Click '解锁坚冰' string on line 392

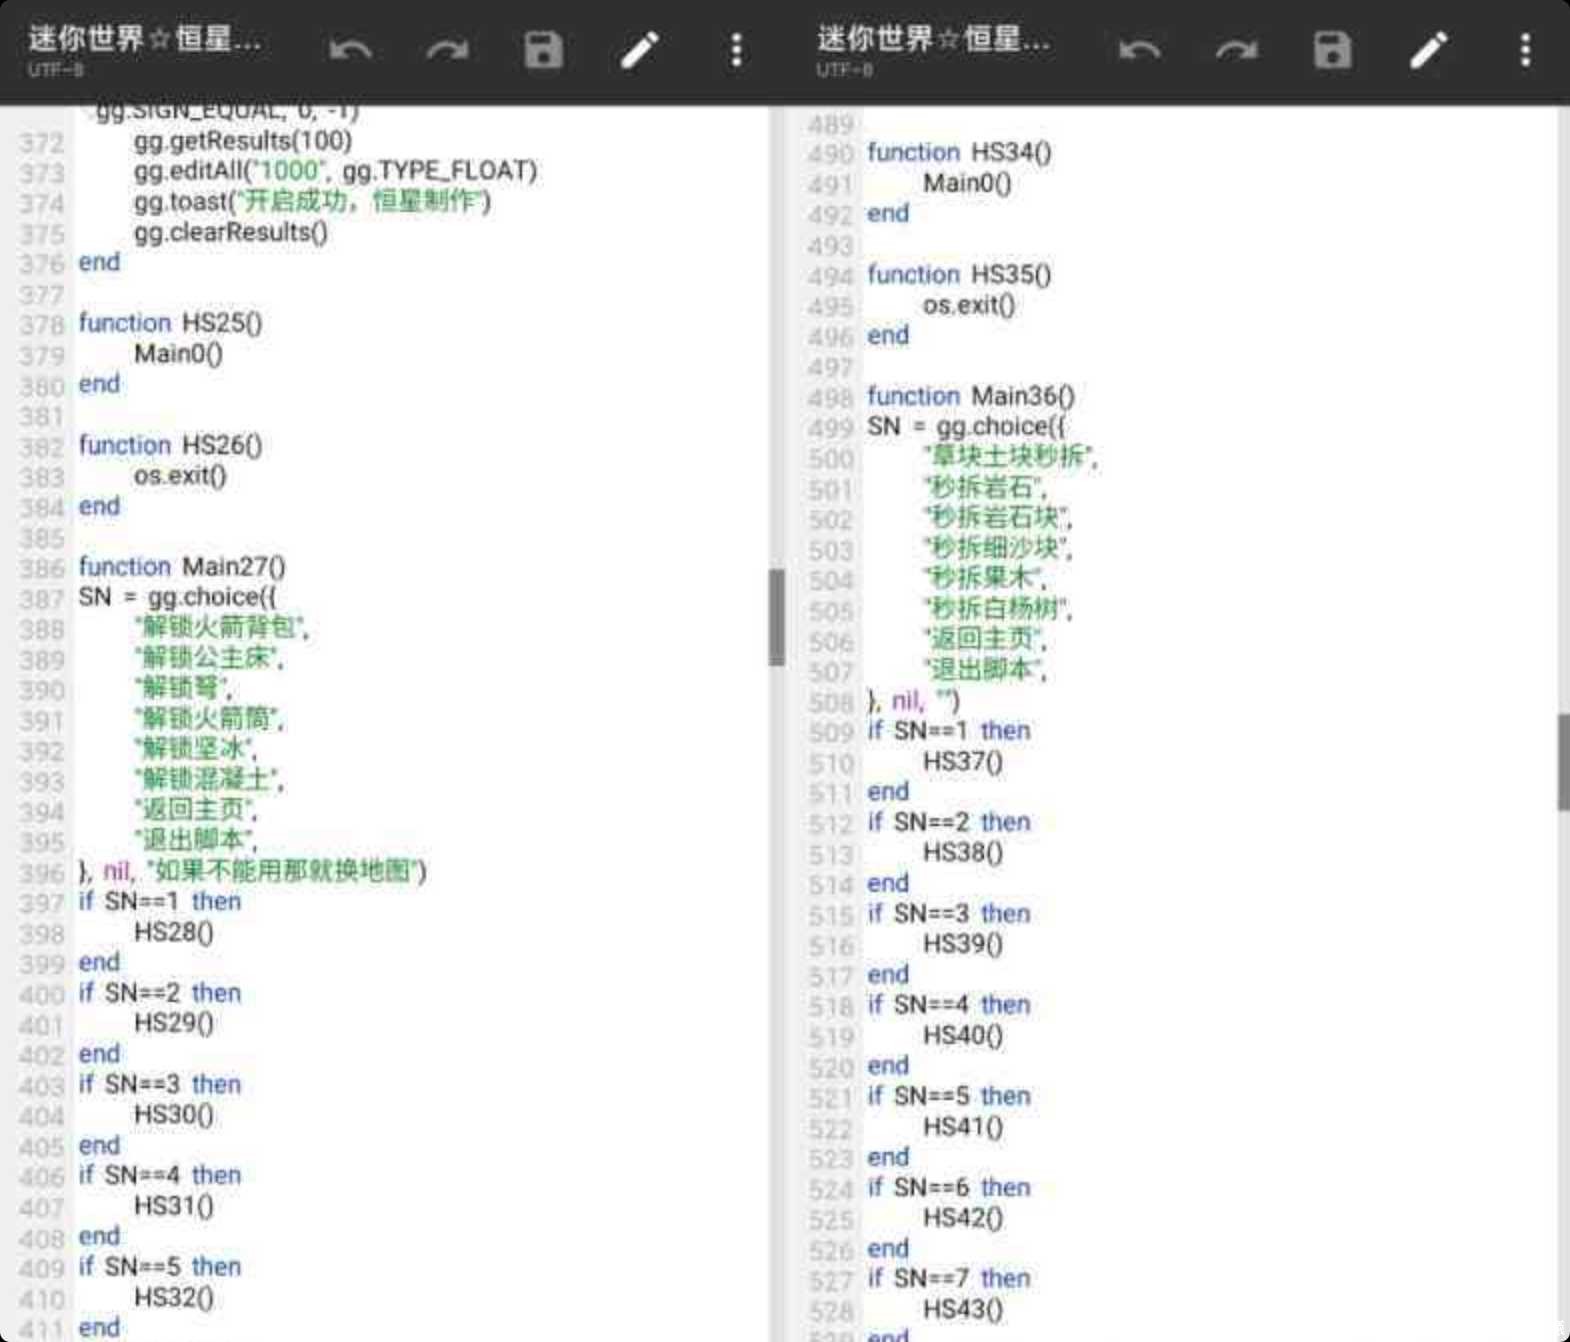196,749
